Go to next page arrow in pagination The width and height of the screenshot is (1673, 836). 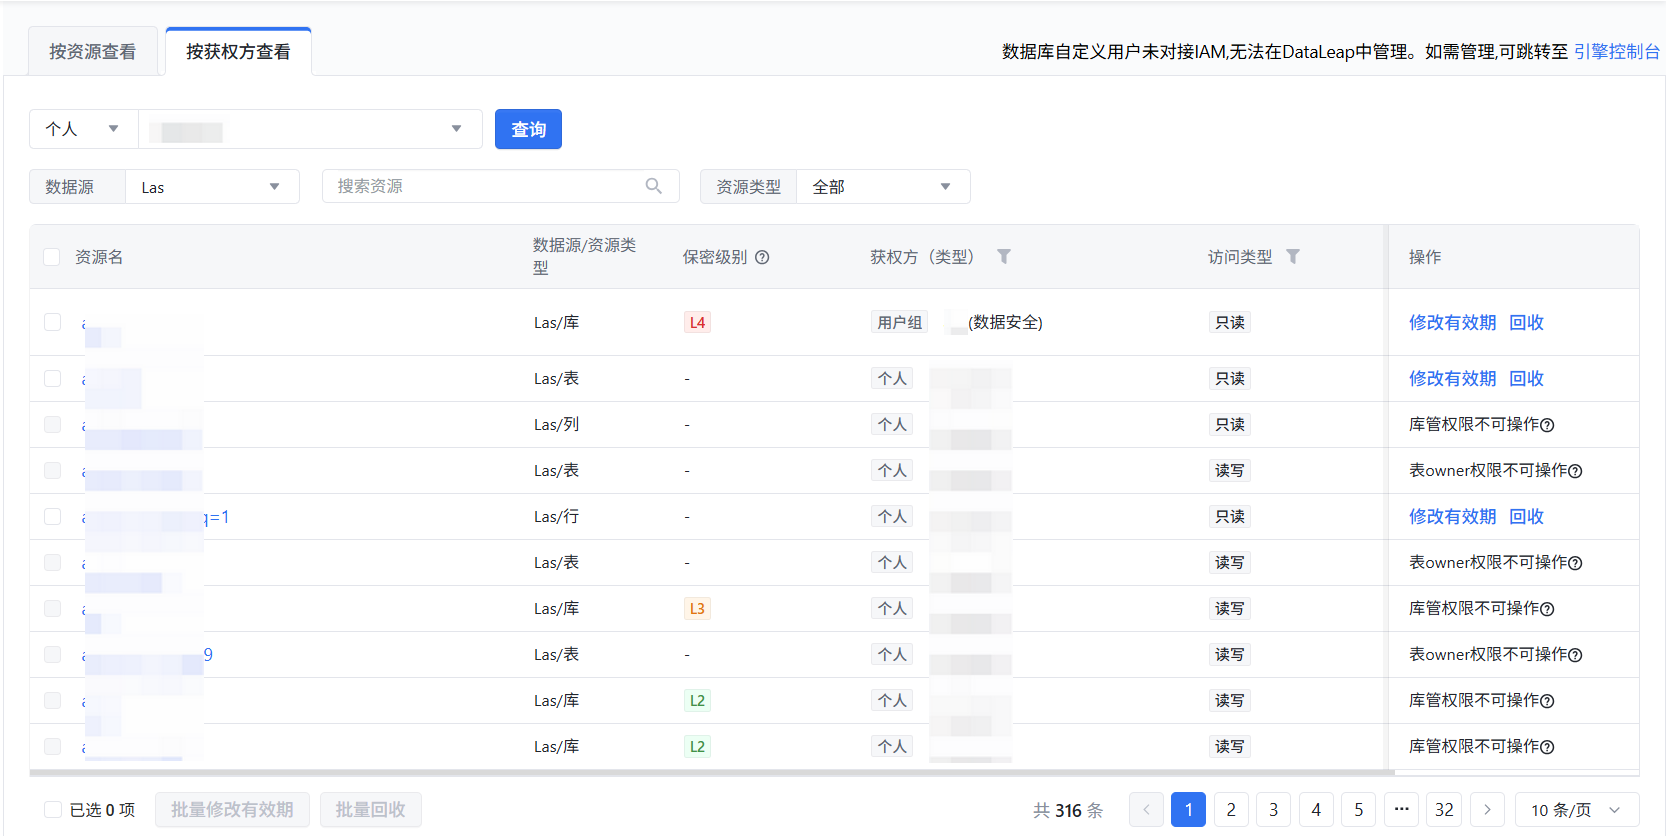1486,810
